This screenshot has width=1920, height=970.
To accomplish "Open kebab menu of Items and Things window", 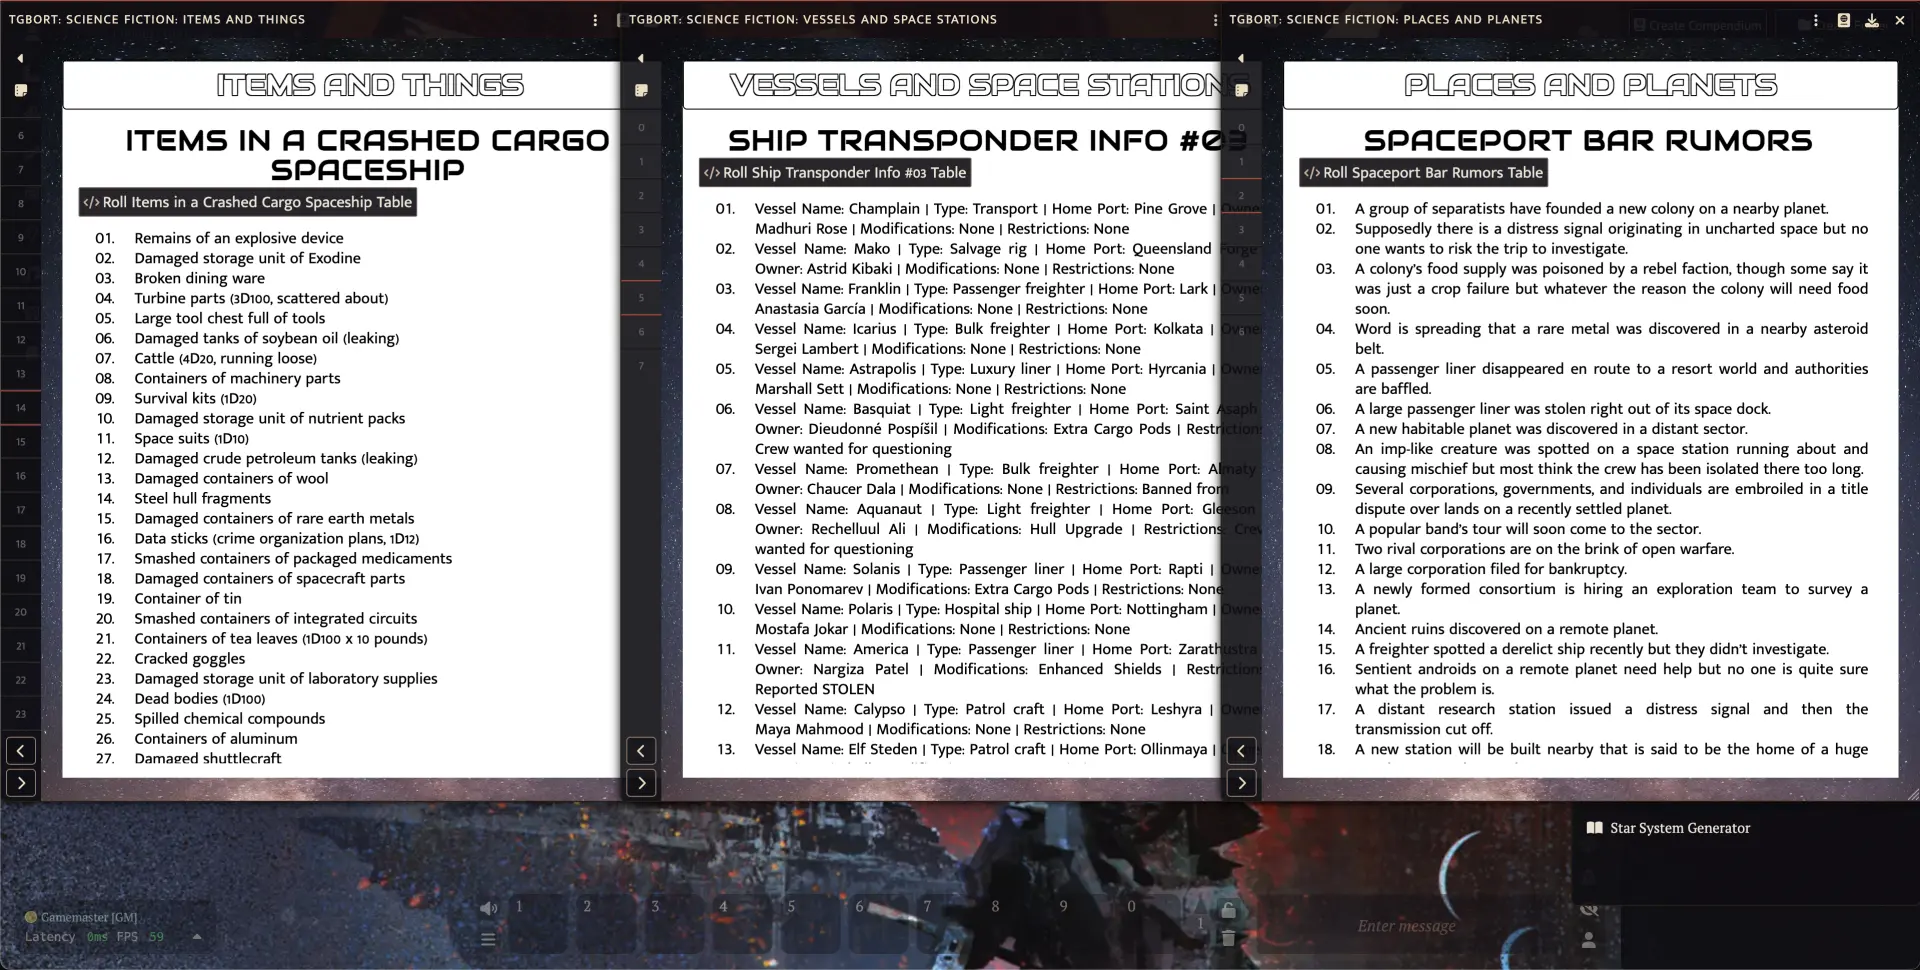I will (x=595, y=20).
